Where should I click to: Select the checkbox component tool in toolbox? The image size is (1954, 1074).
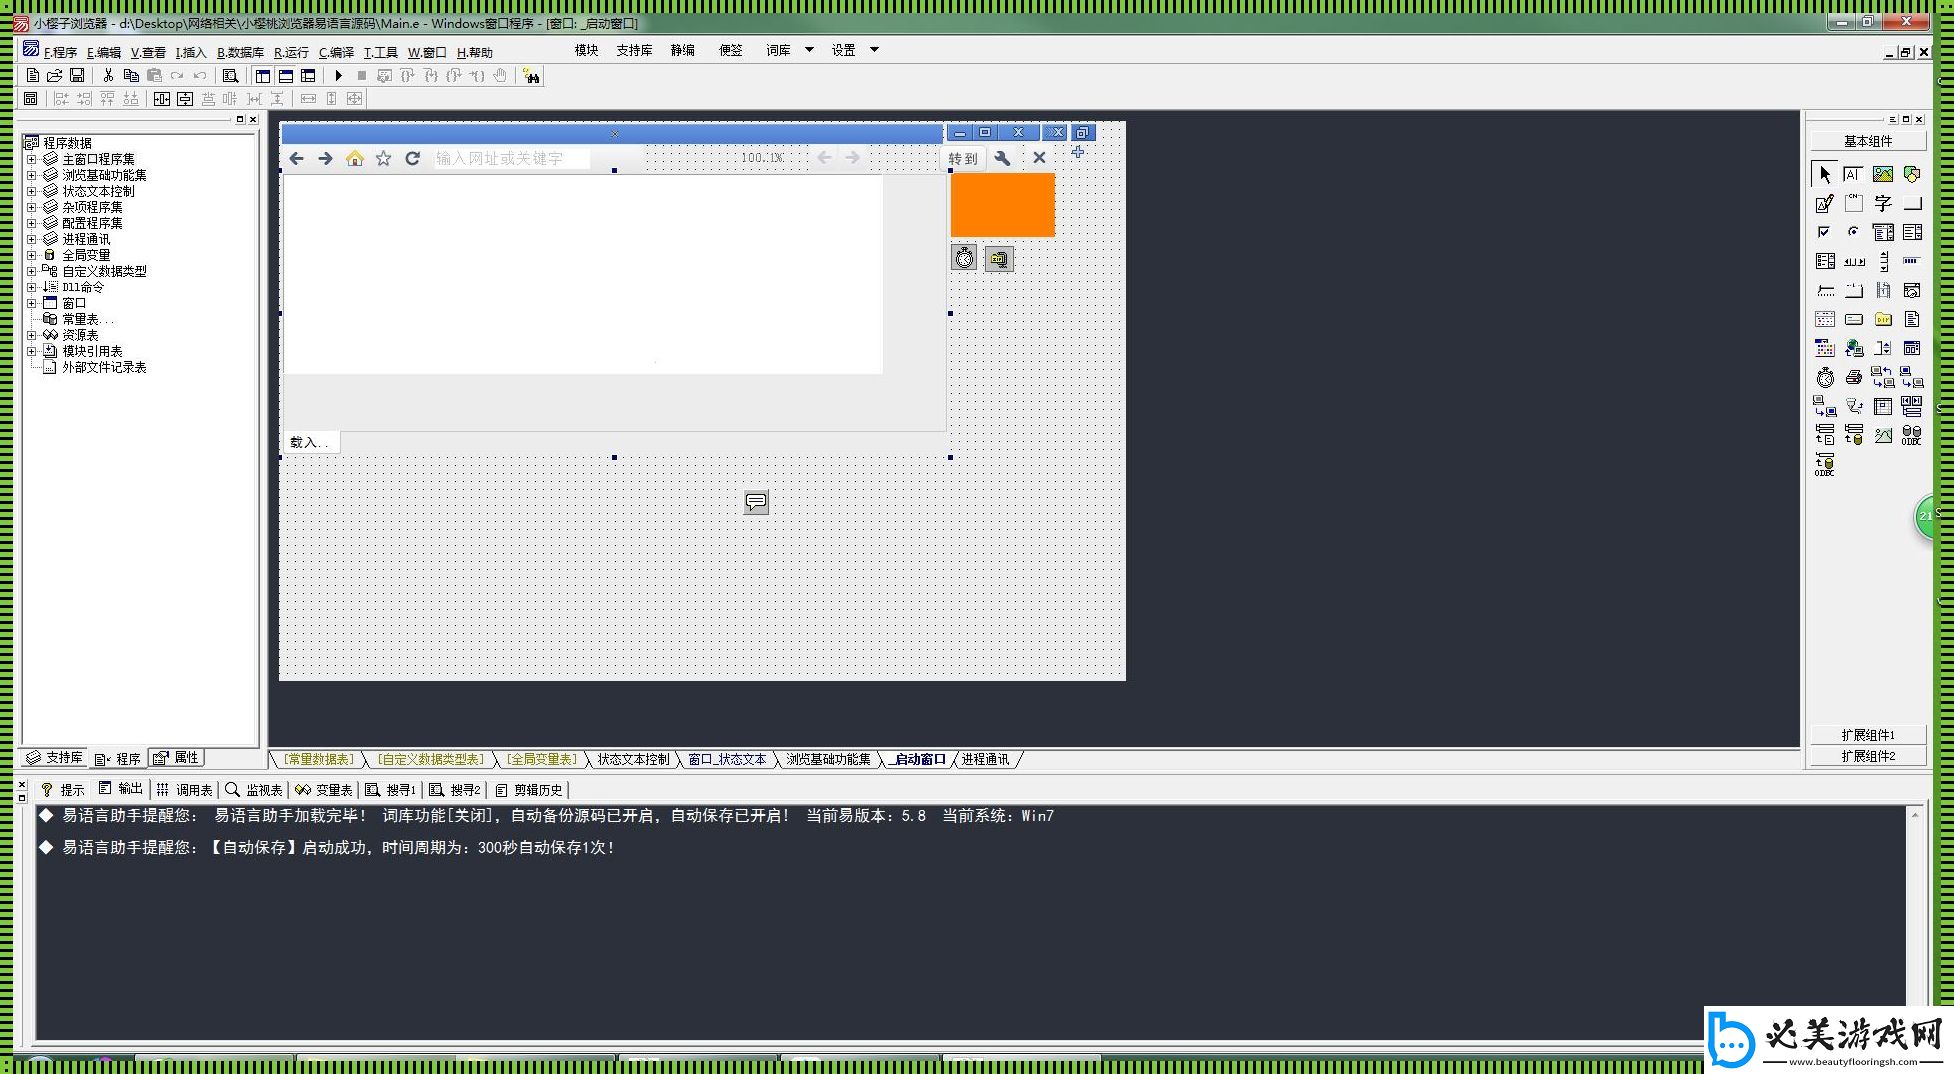[x=1825, y=232]
